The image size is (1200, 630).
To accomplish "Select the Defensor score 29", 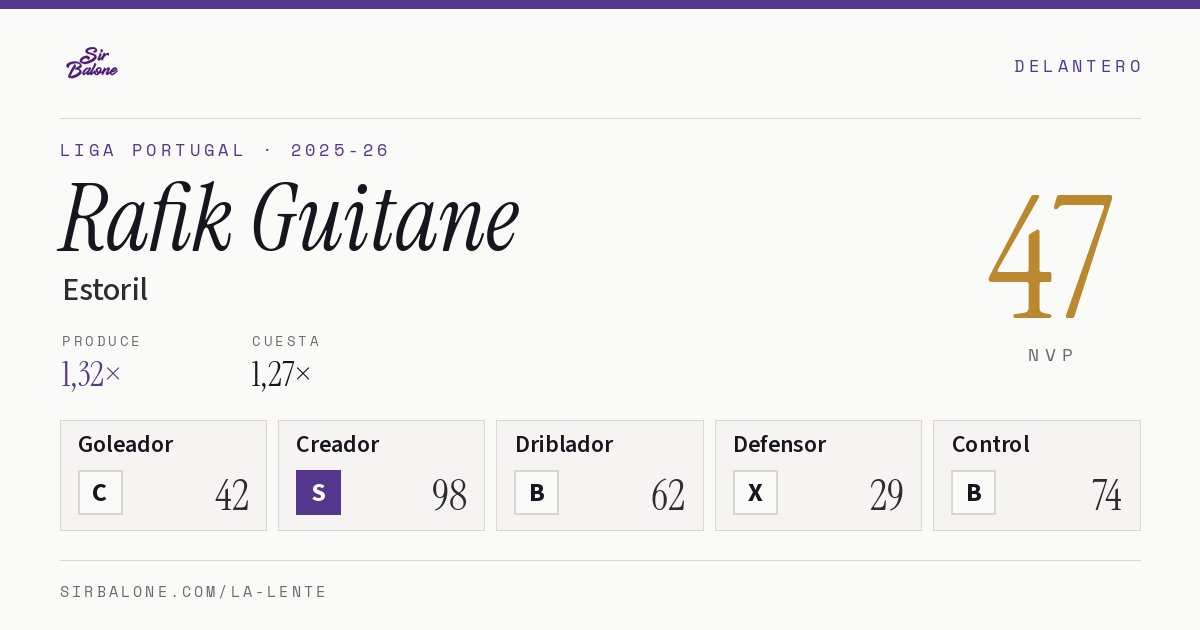I will [886, 495].
